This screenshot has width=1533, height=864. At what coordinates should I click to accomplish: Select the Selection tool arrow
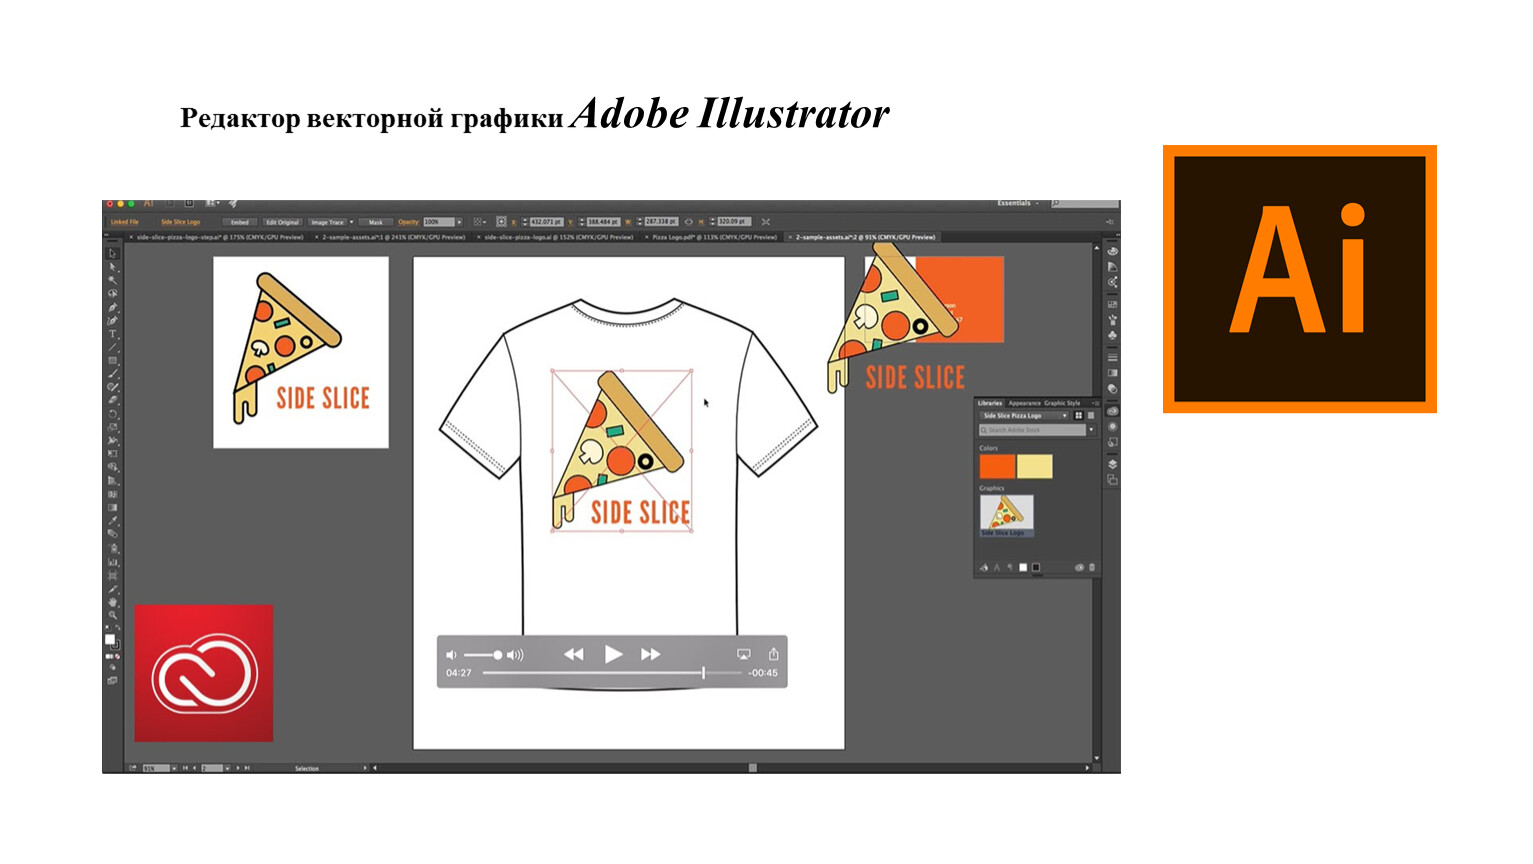[x=112, y=252]
